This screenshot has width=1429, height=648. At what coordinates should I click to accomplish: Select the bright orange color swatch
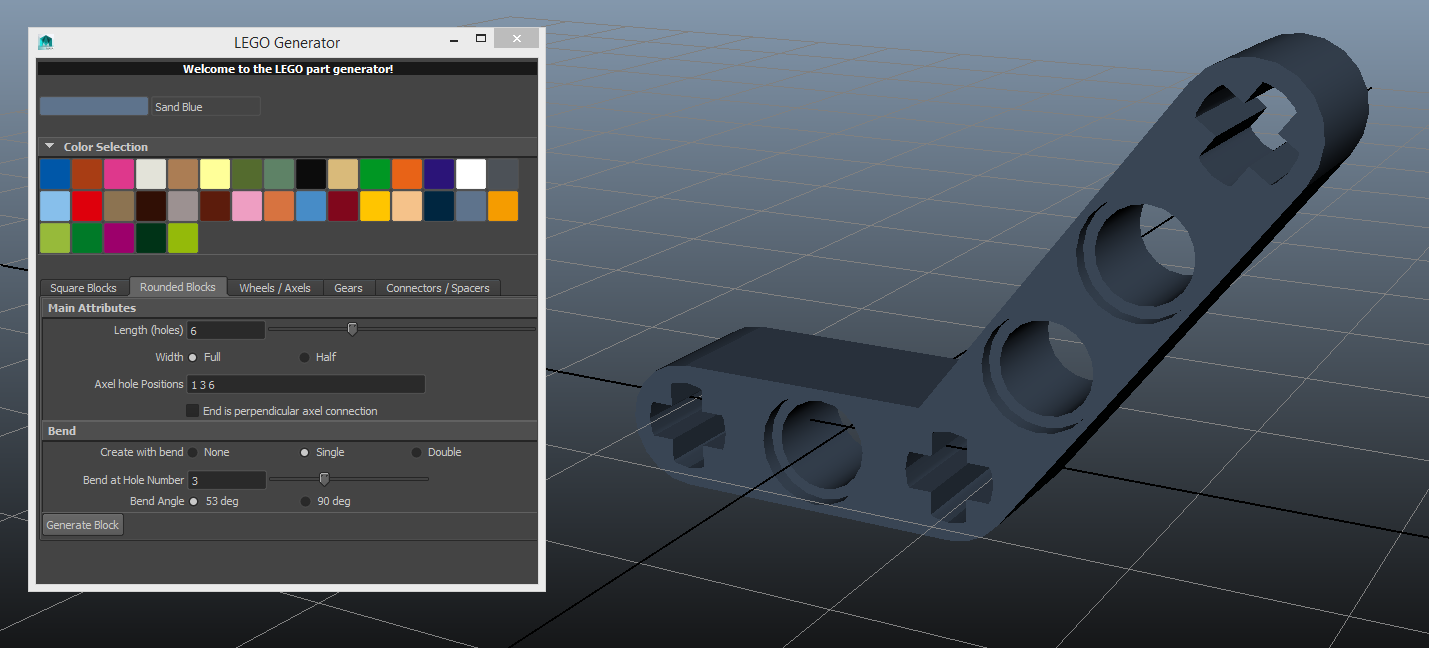pos(407,174)
